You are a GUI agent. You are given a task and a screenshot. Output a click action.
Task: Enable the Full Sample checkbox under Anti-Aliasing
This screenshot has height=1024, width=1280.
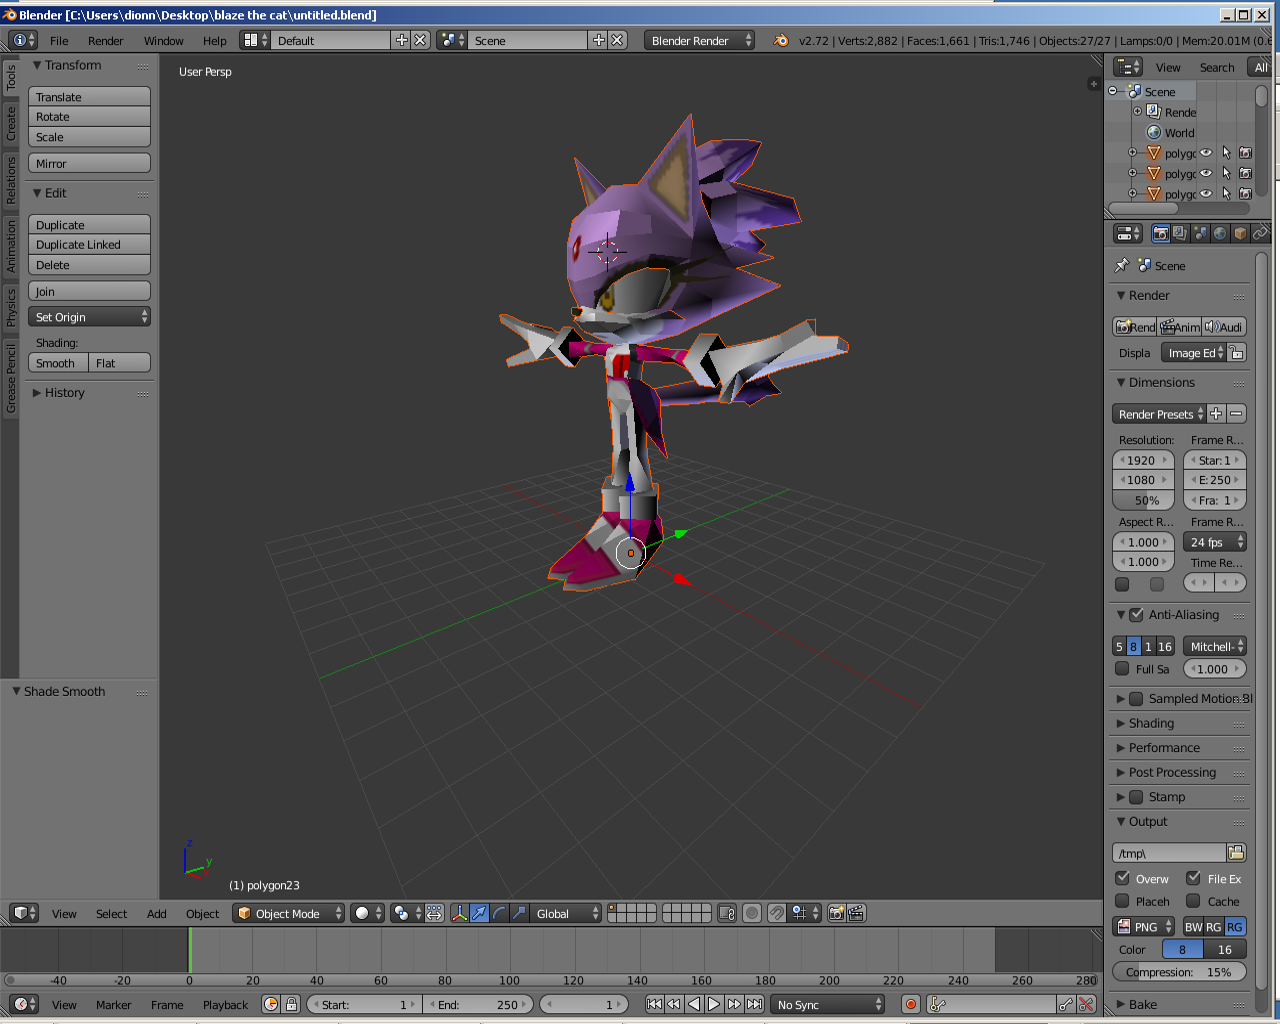coord(1122,668)
